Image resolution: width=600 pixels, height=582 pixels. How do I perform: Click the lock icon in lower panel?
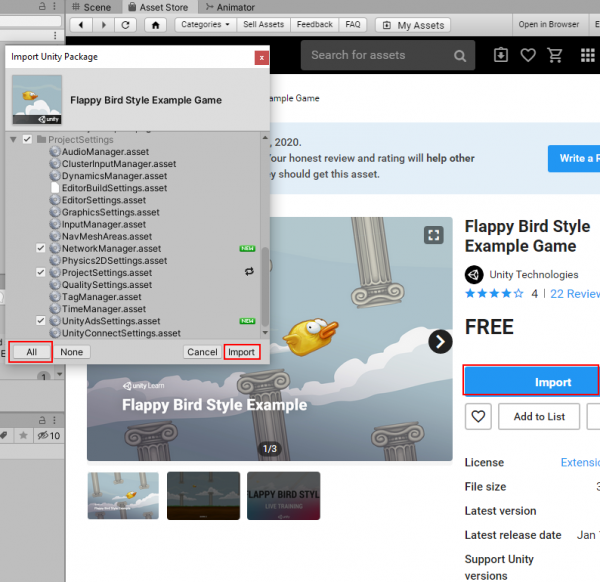[42, 420]
